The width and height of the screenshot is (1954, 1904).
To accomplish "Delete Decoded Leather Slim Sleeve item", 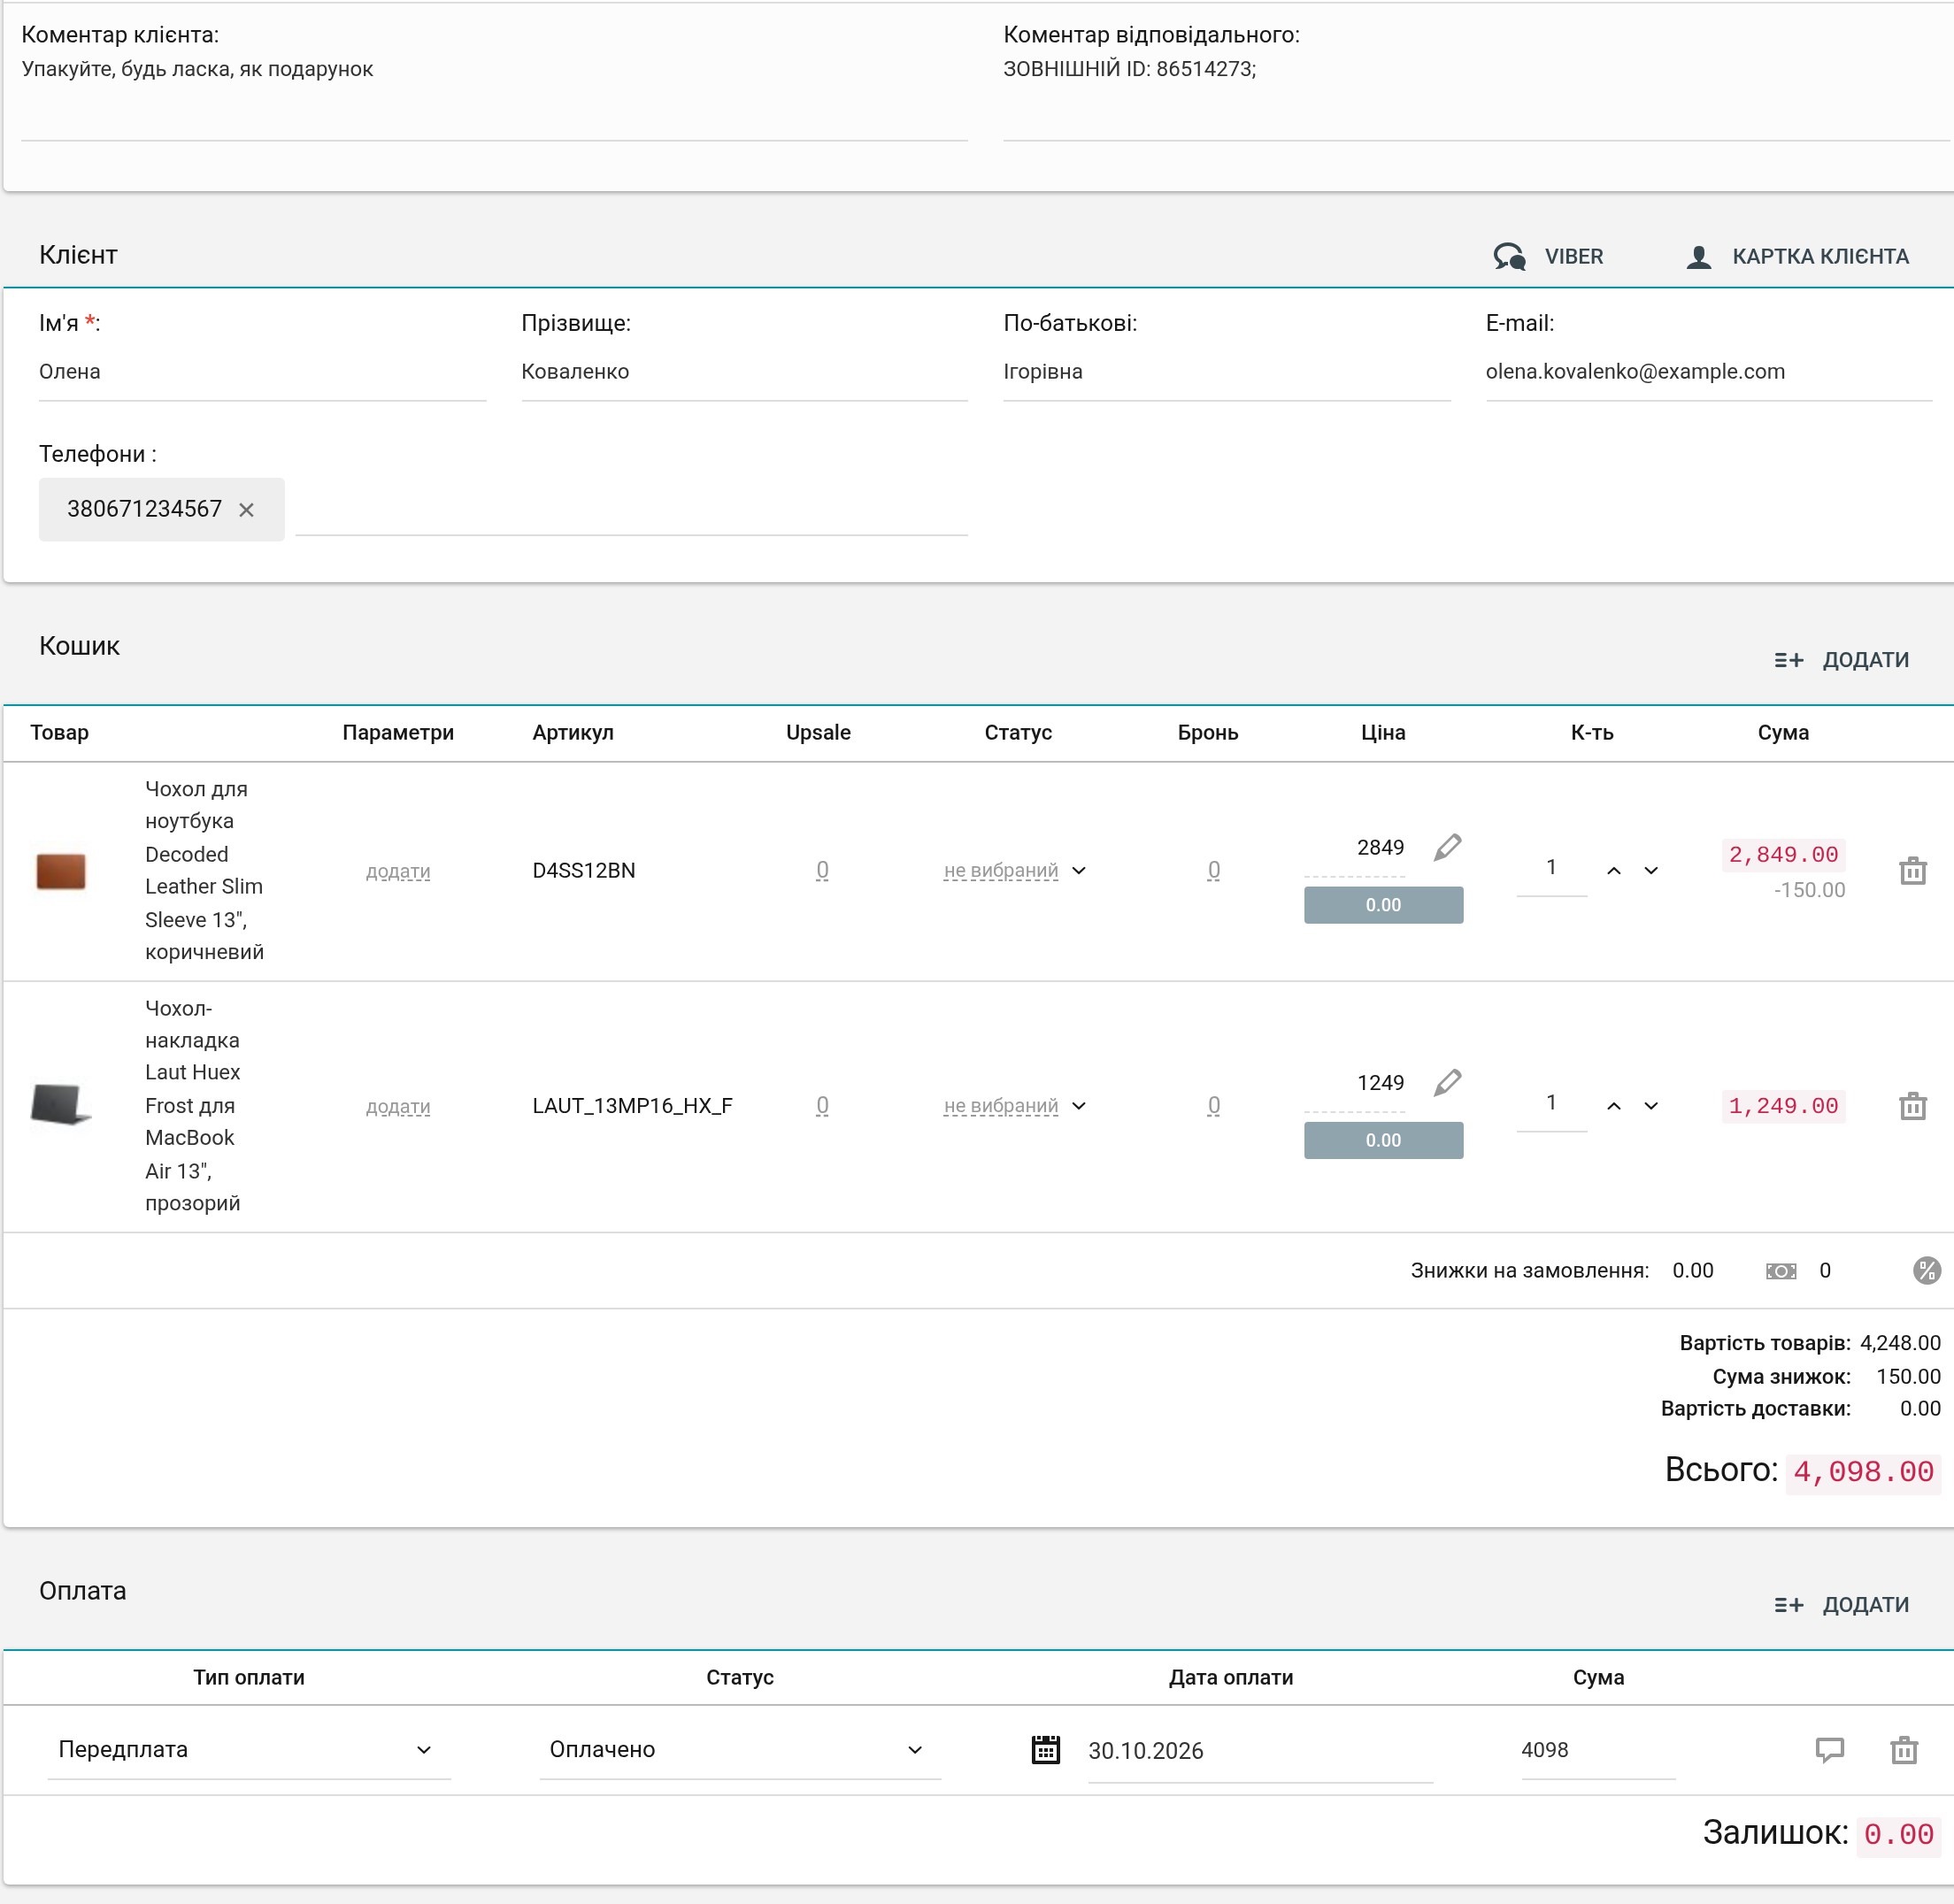I will (x=1913, y=871).
